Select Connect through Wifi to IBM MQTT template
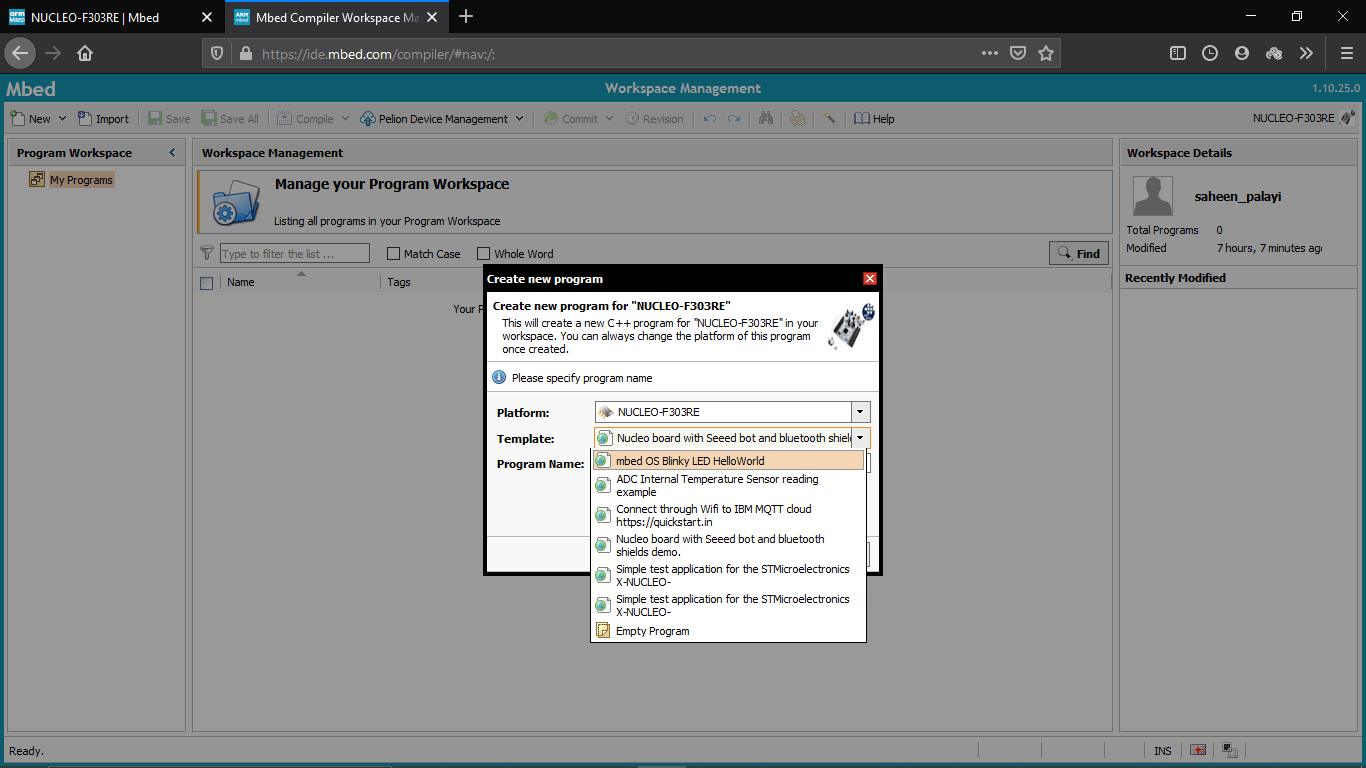 point(728,515)
